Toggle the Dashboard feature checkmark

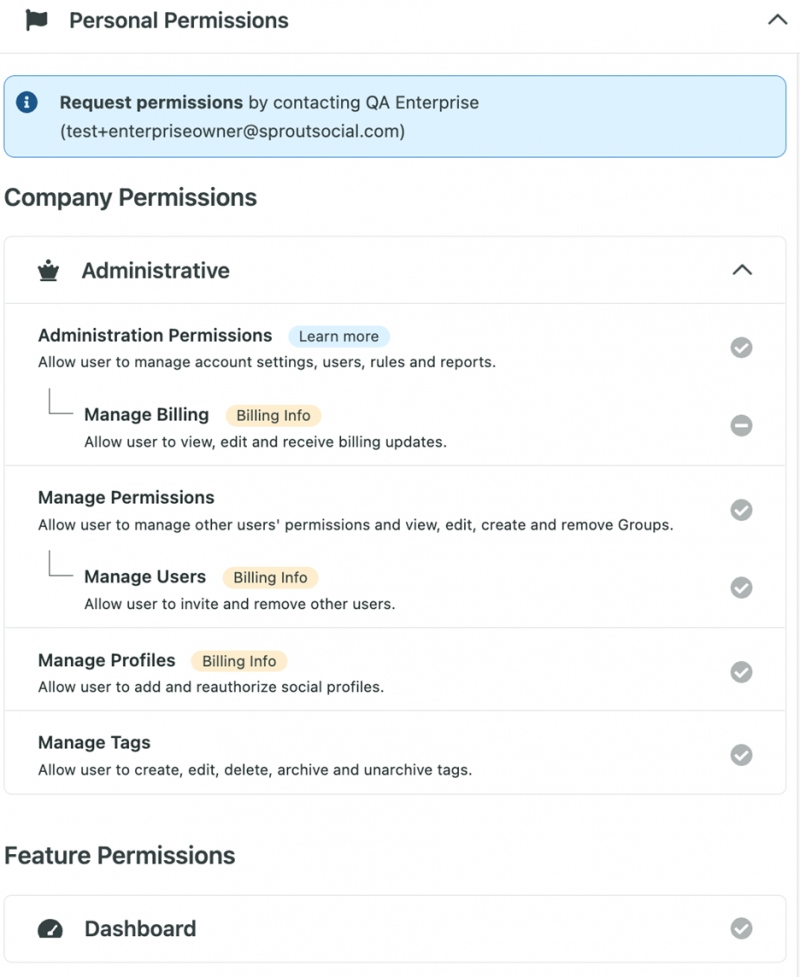pos(741,928)
